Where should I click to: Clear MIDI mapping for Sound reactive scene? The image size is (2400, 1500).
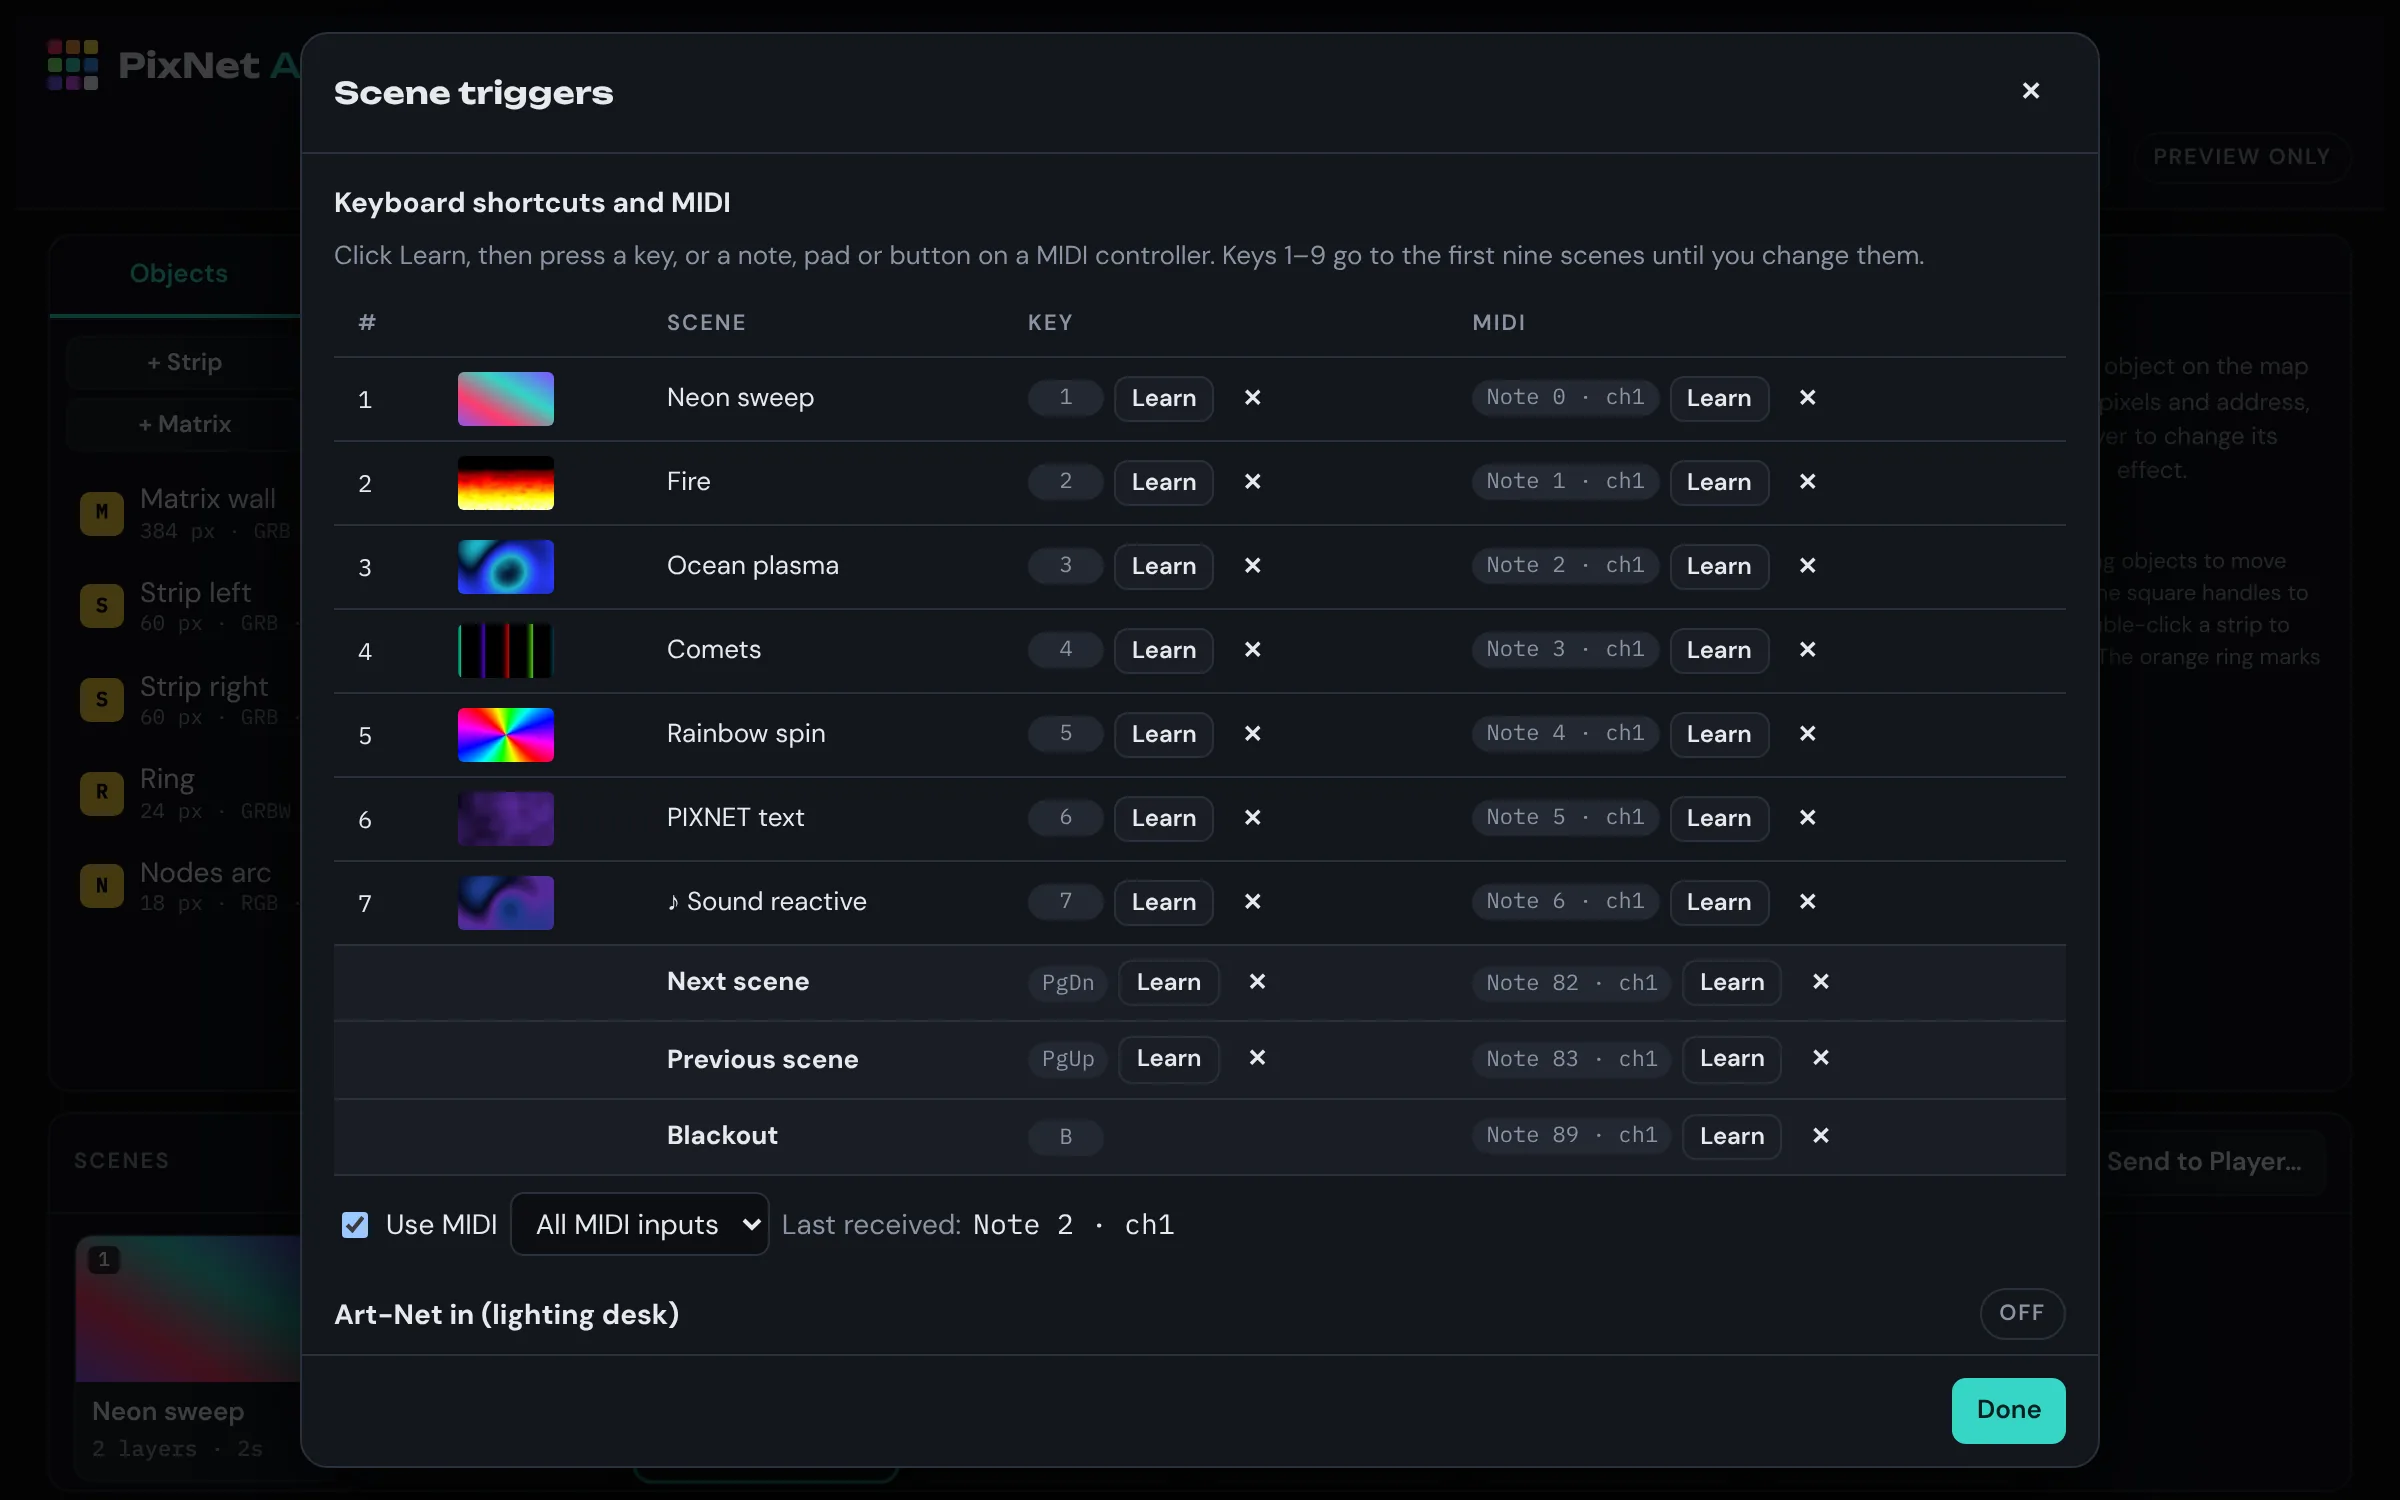tap(1807, 902)
